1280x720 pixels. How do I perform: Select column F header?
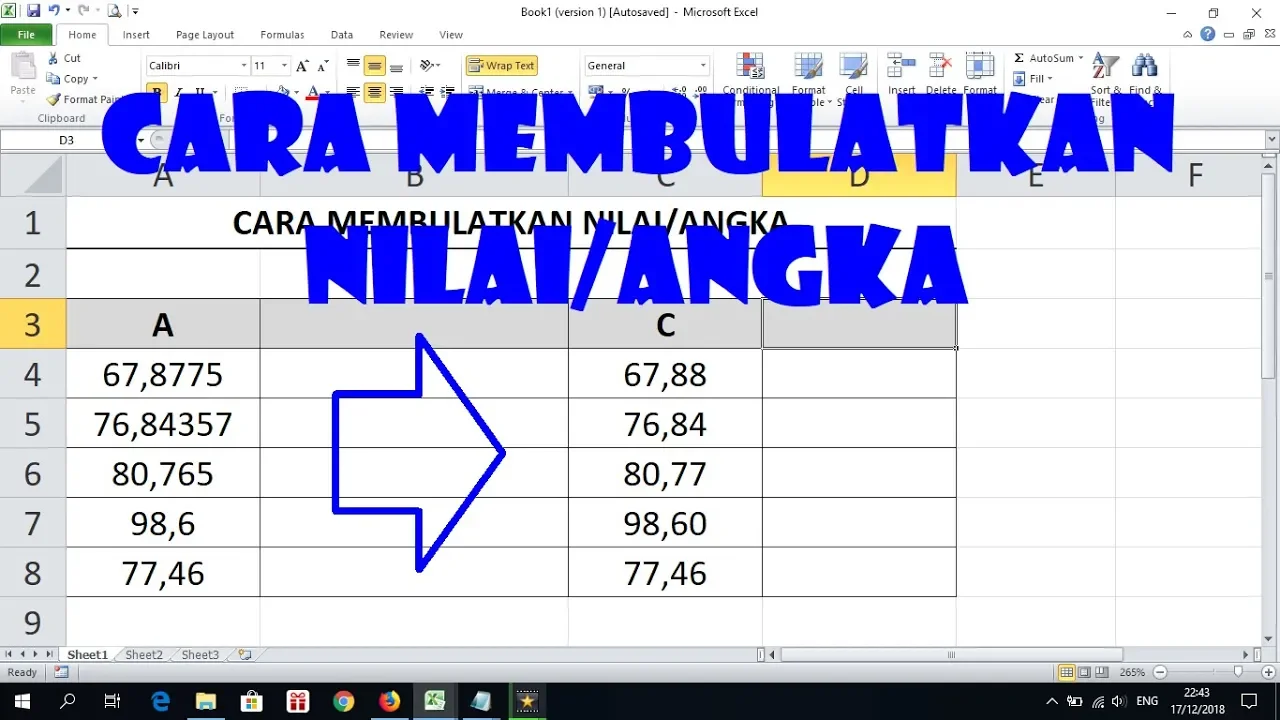(1195, 176)
